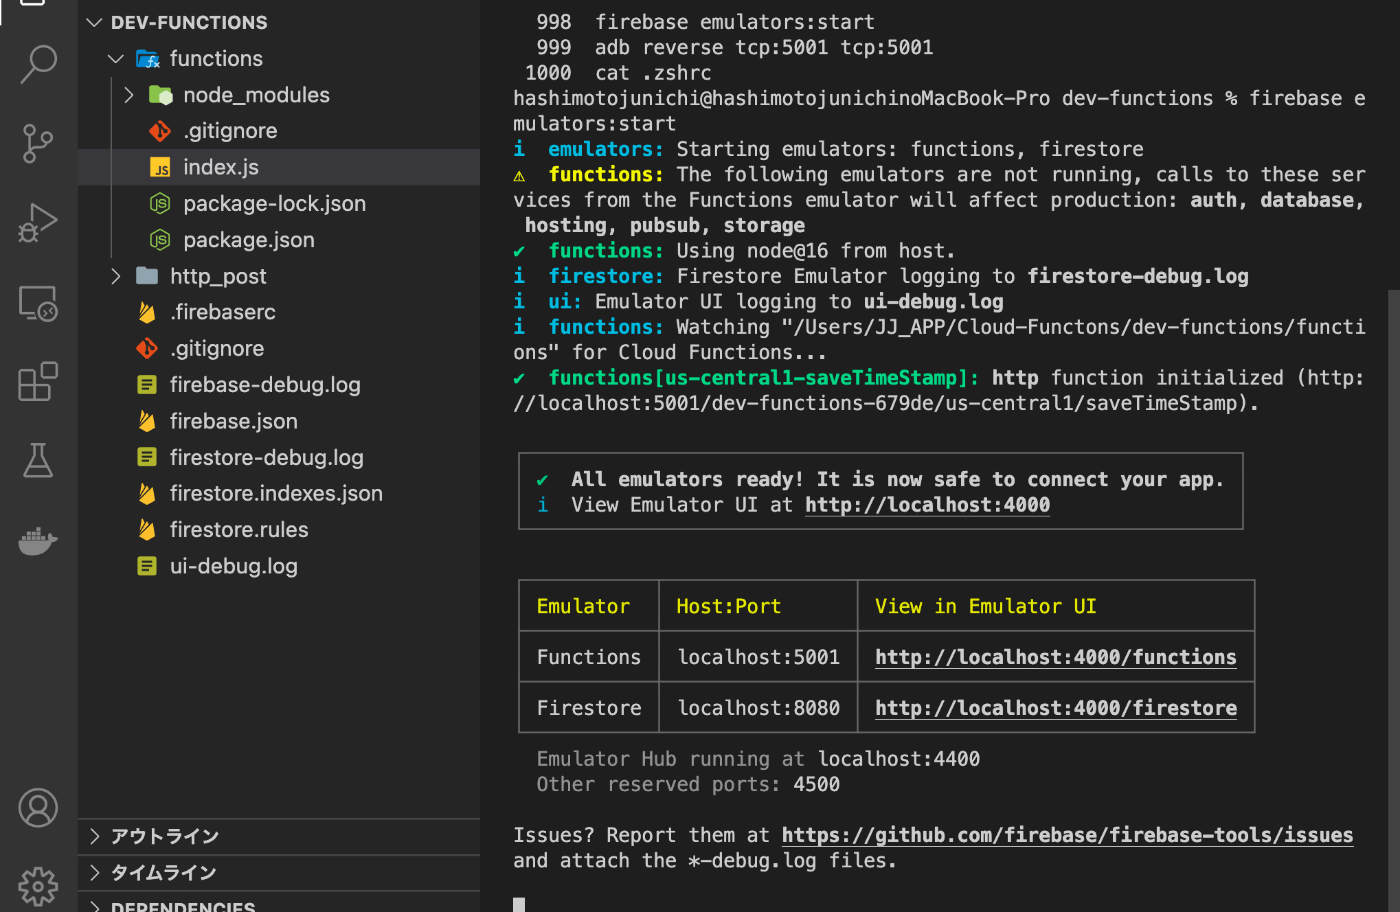Image resolution: width=1400 pixels, height=912 pixels.
Task: Collapse the functions folder chevron
Action: tap(116, 59)
